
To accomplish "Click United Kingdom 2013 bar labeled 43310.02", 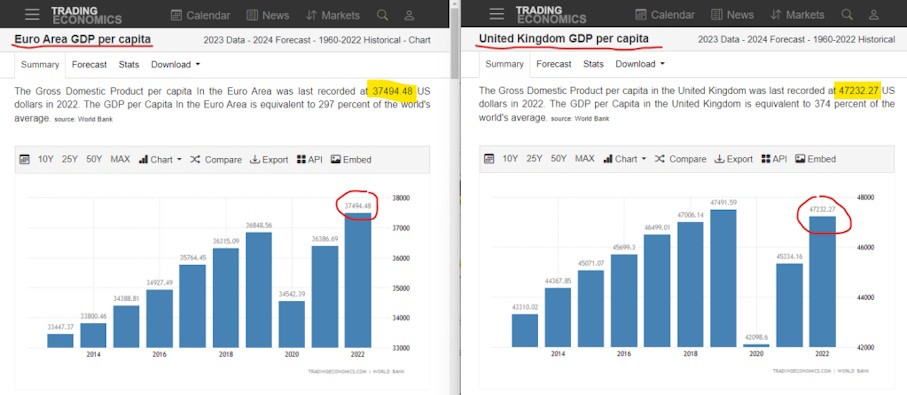I will (525, 331).
